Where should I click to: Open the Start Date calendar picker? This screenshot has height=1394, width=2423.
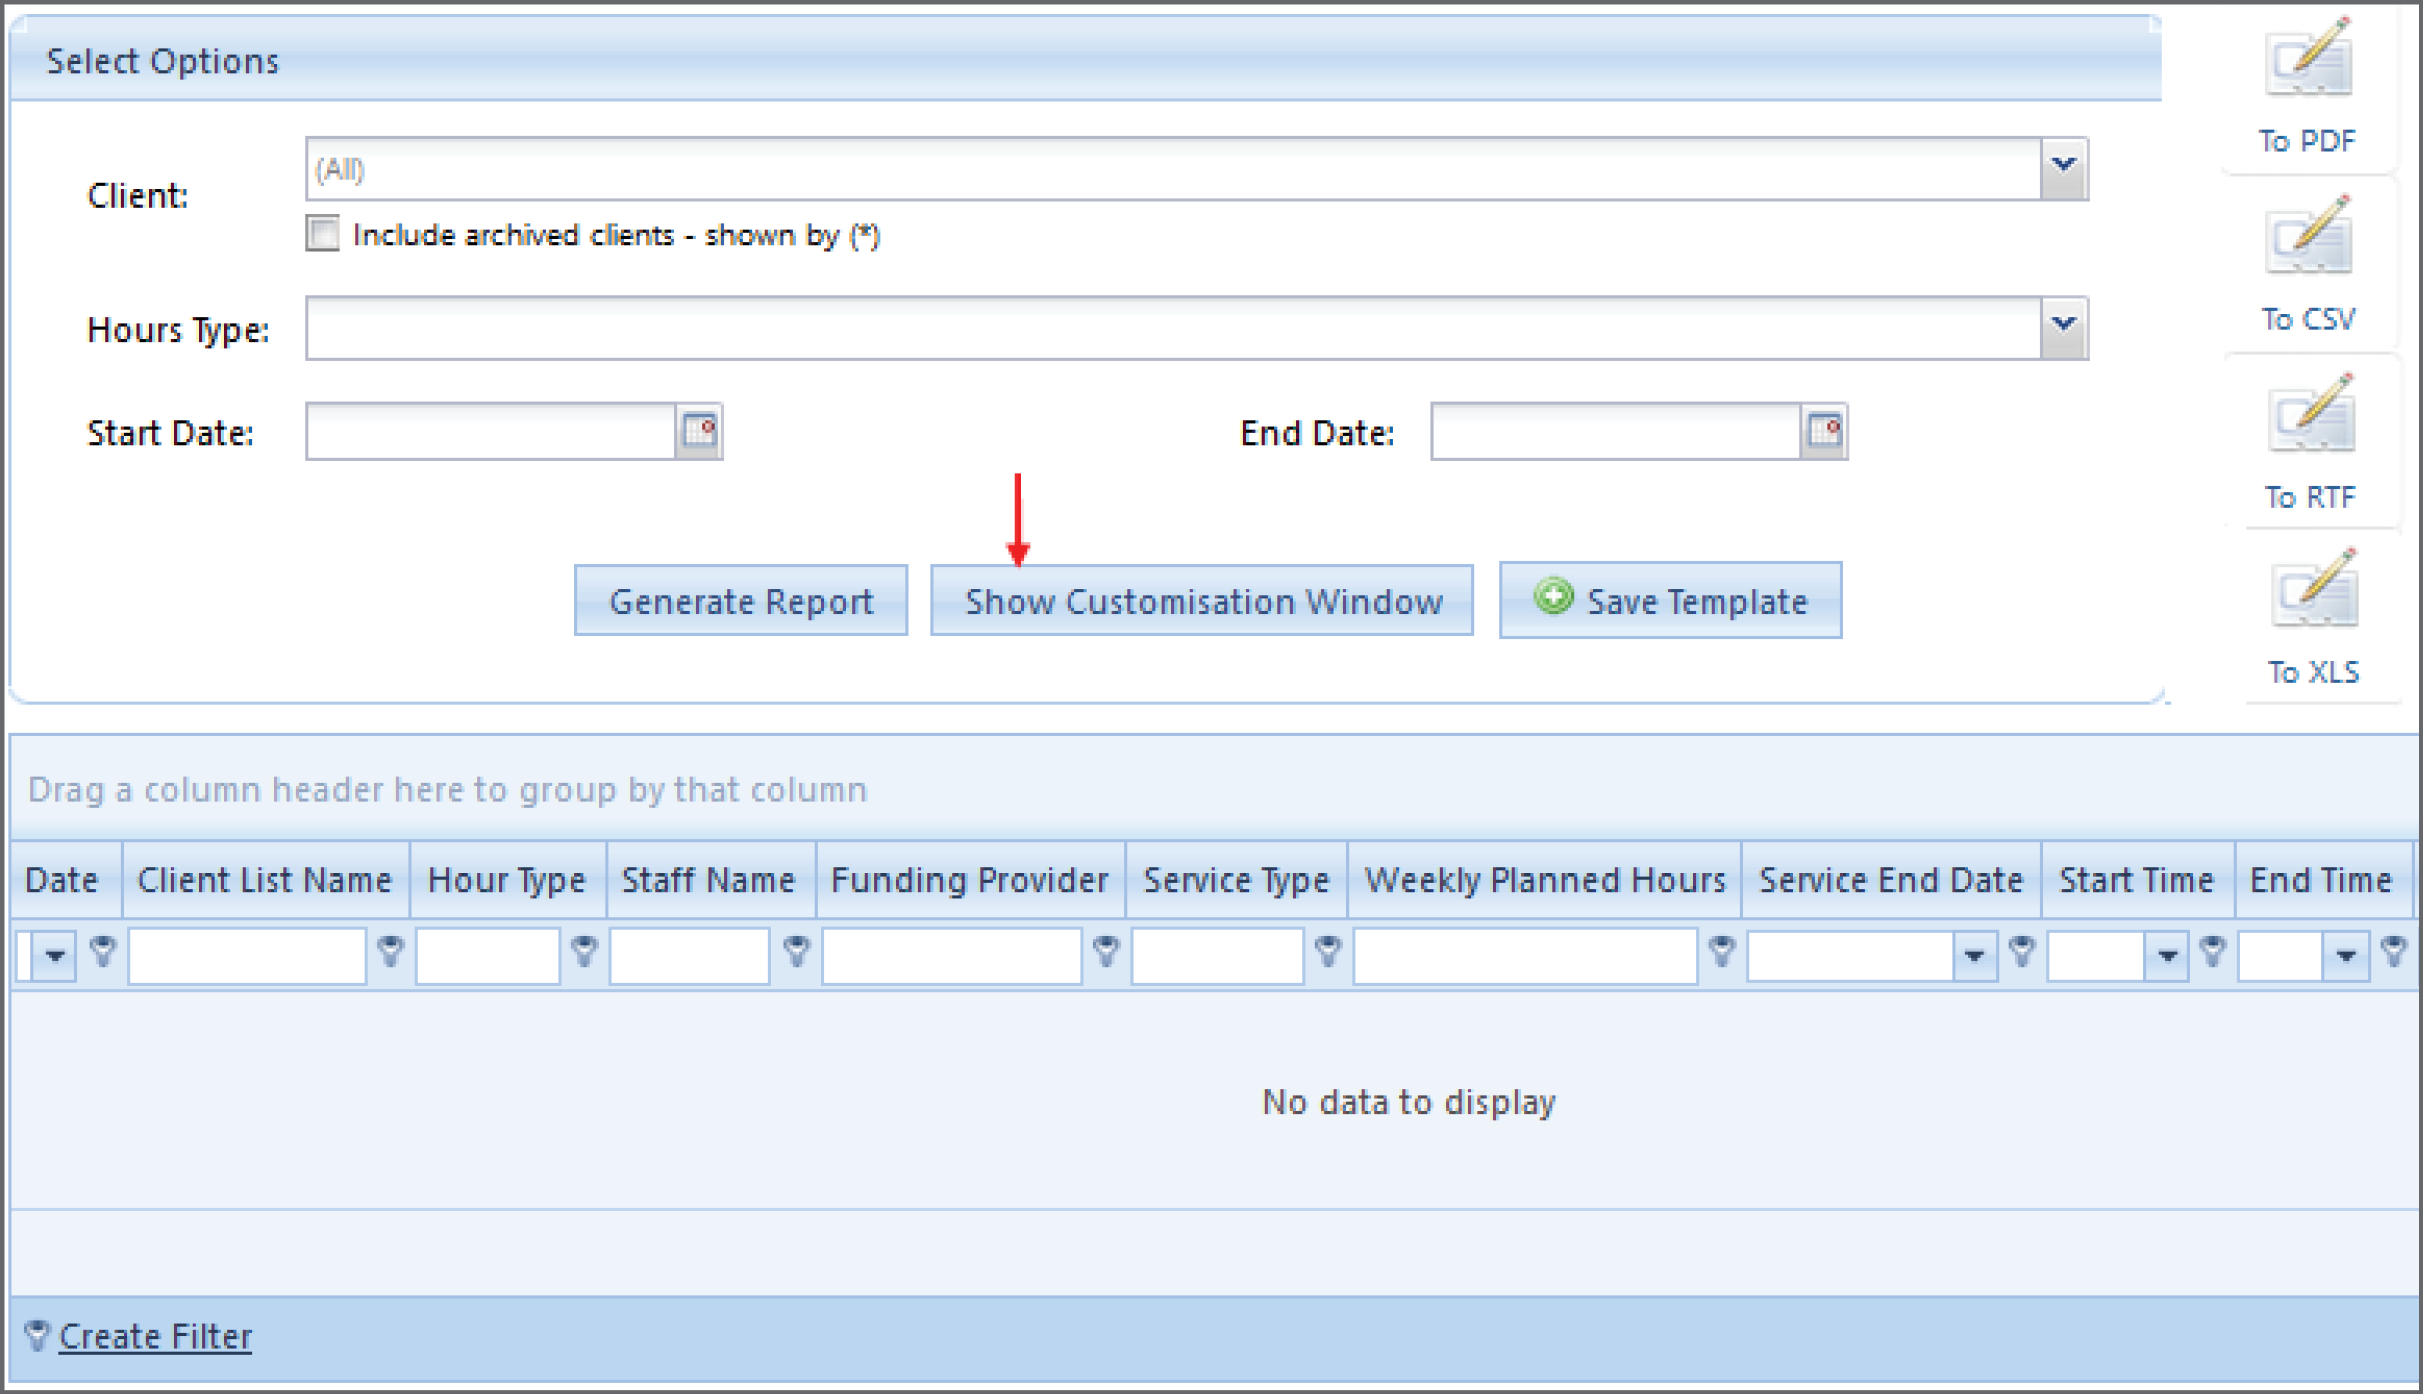point(699,432)
